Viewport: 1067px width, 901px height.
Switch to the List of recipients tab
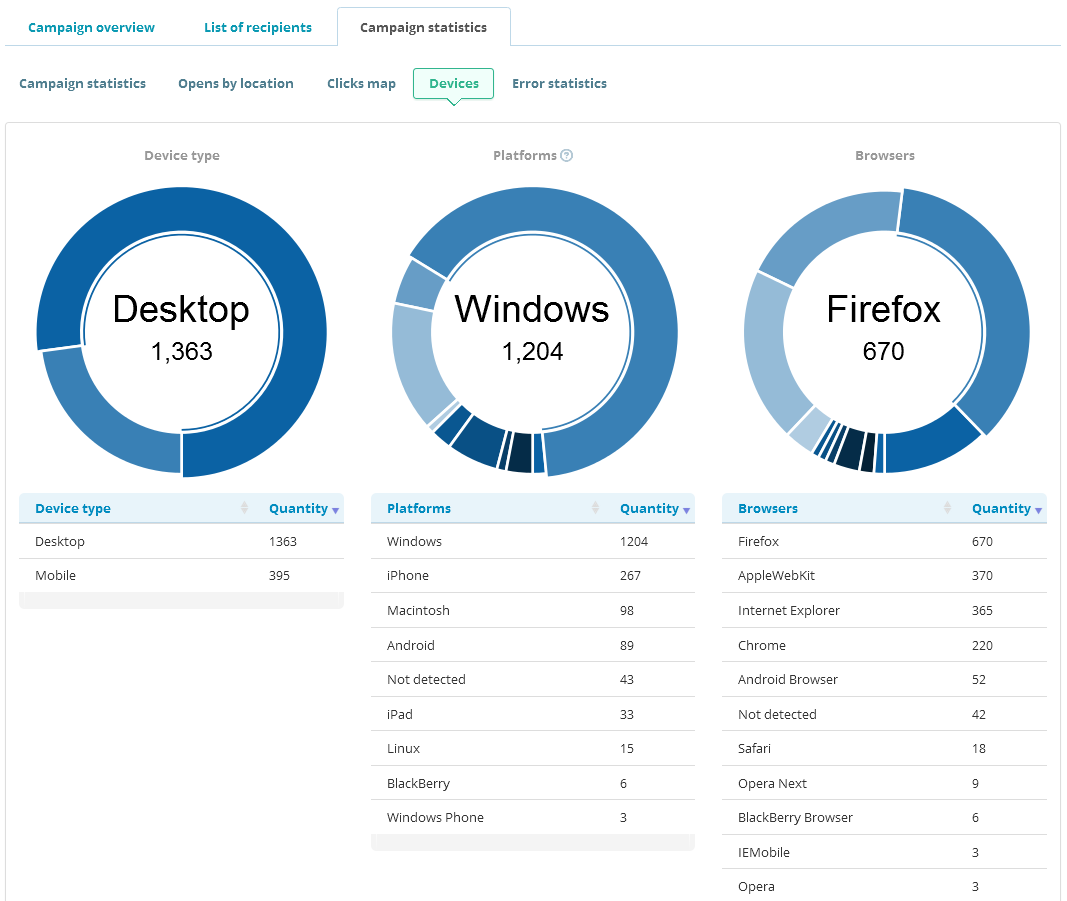[258, 27]
